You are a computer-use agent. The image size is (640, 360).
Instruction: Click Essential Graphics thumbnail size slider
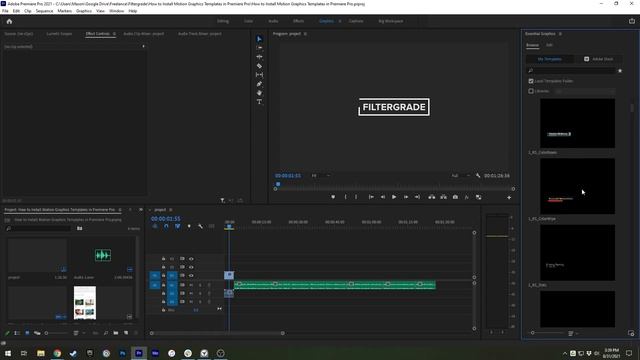547,333
